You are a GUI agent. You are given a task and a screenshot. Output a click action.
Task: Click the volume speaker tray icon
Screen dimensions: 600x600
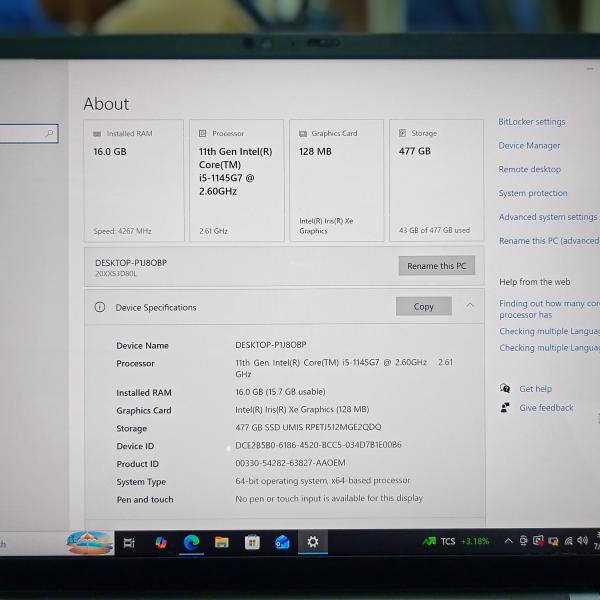[x=582, y=540]
